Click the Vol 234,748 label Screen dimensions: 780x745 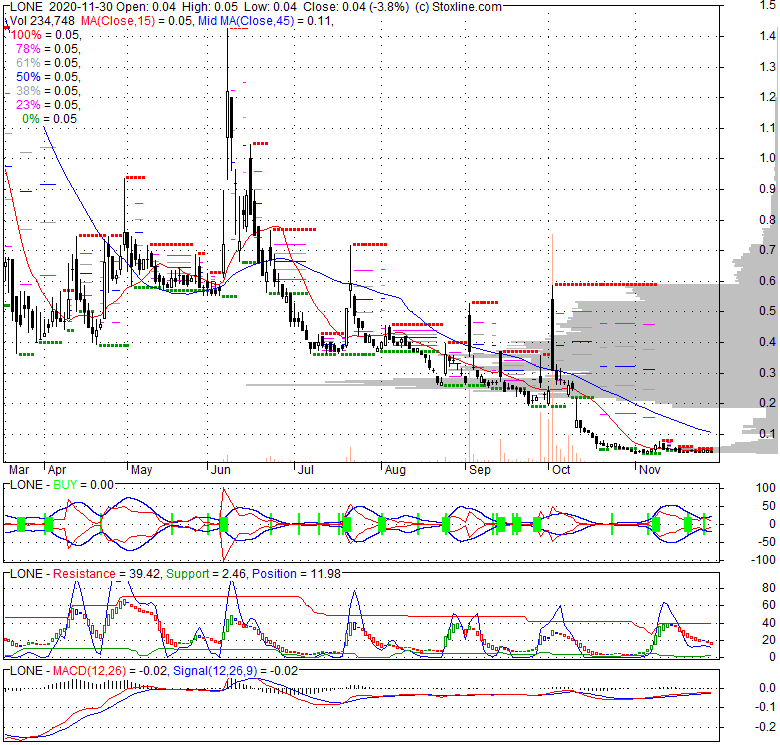point(42,21)
